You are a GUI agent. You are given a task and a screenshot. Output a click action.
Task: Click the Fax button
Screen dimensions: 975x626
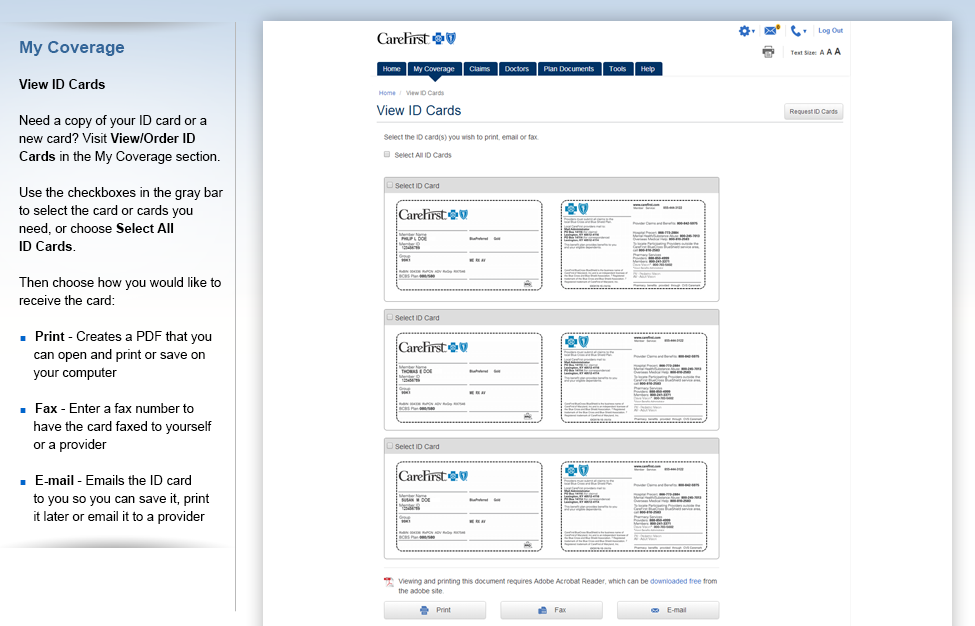(x=552, y=610)
